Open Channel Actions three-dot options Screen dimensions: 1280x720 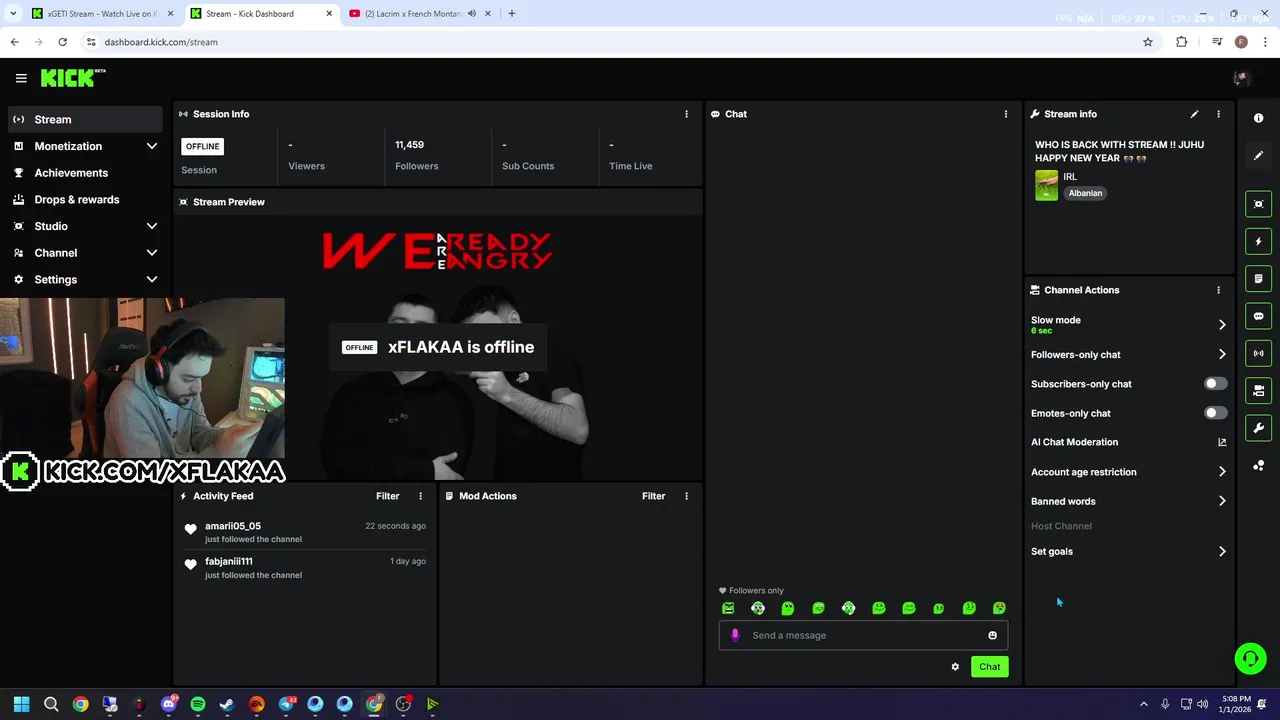pyautogui.click(x=1218, y=290)
